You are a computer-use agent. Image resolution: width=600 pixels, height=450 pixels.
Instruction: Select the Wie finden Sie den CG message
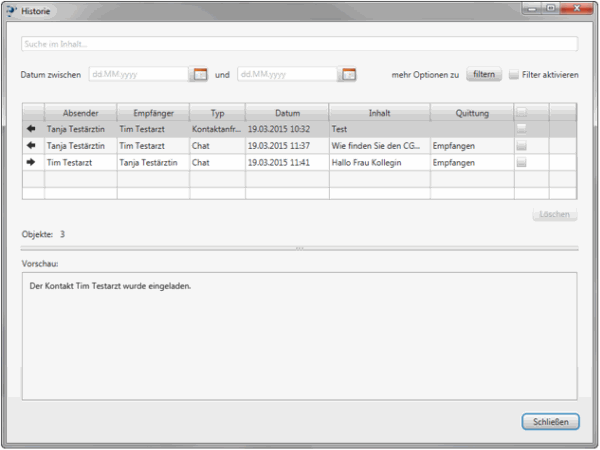(378, 145)
